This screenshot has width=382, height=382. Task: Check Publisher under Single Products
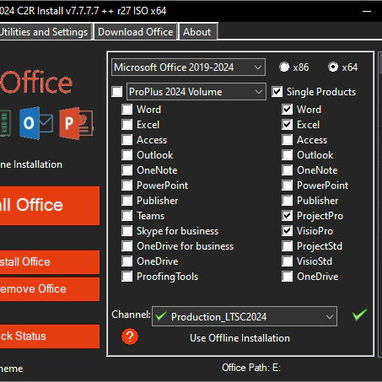pos(287,200)
